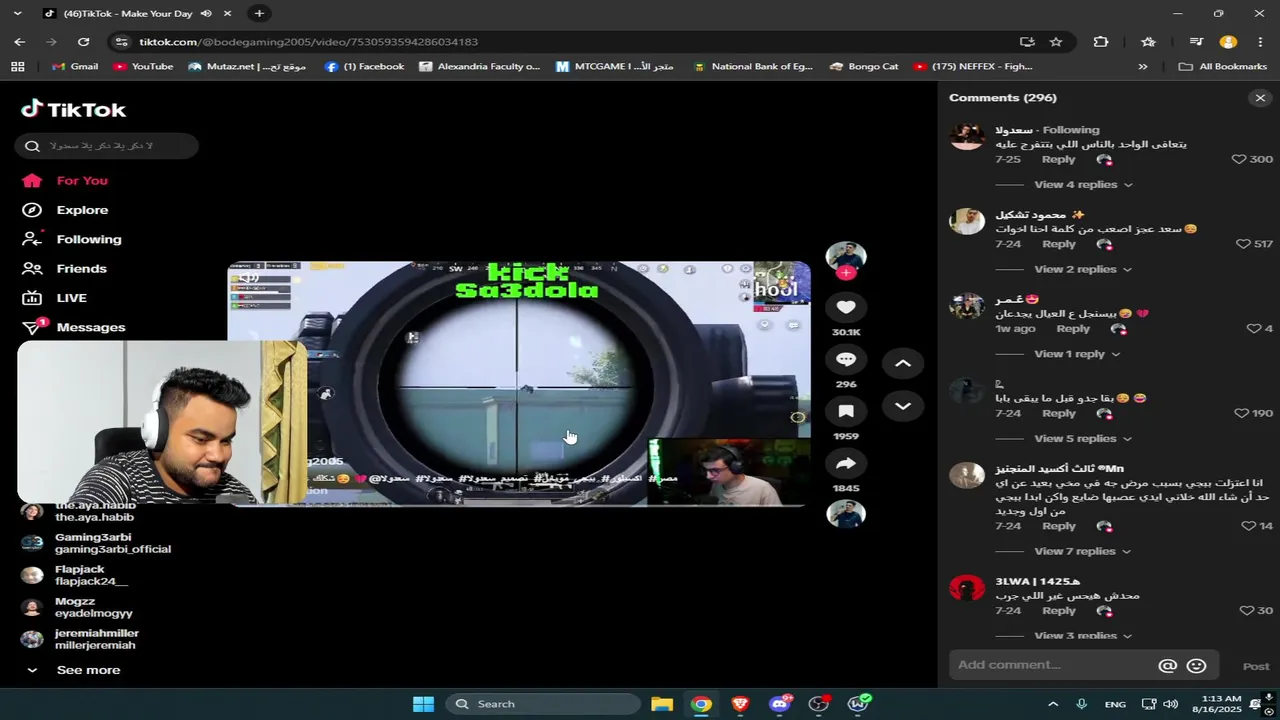1280x720 pixels.
Task: Expand View 5 replies
Action: pos(1083,439)
